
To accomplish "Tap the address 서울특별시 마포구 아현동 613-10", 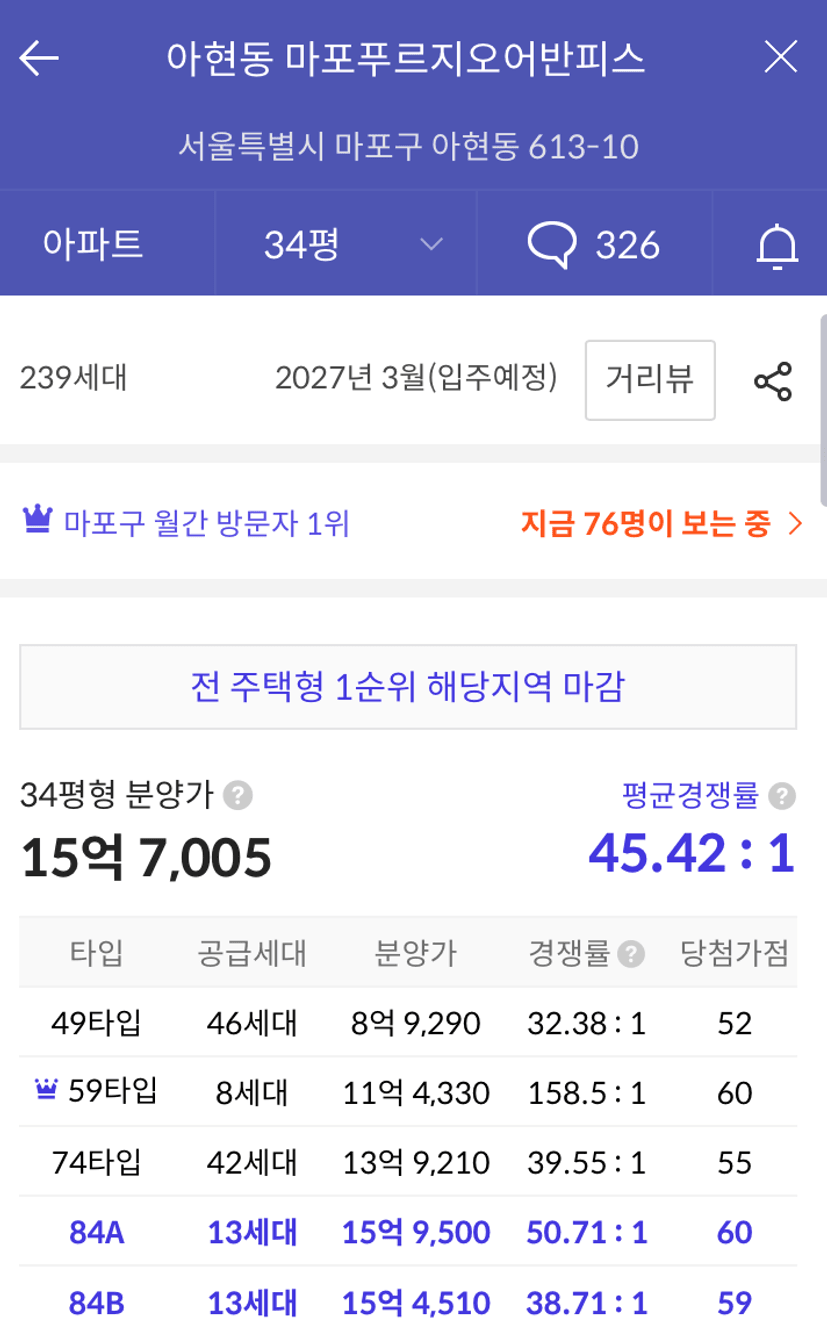I will [408, 147].
